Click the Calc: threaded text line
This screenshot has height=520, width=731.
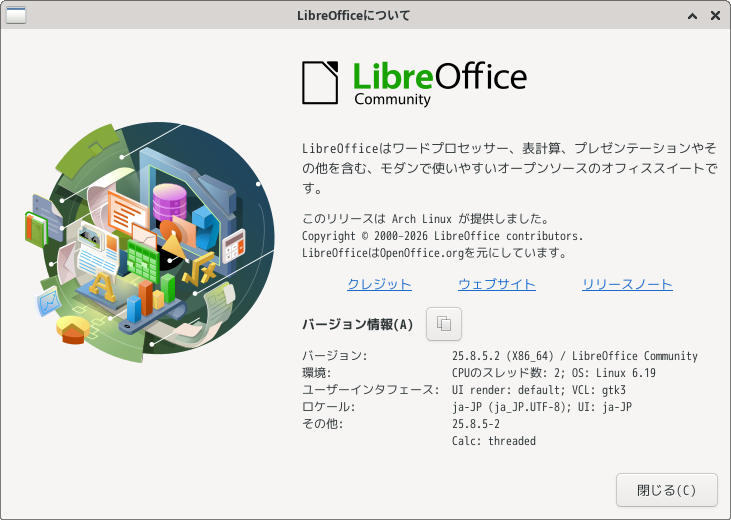494,441
